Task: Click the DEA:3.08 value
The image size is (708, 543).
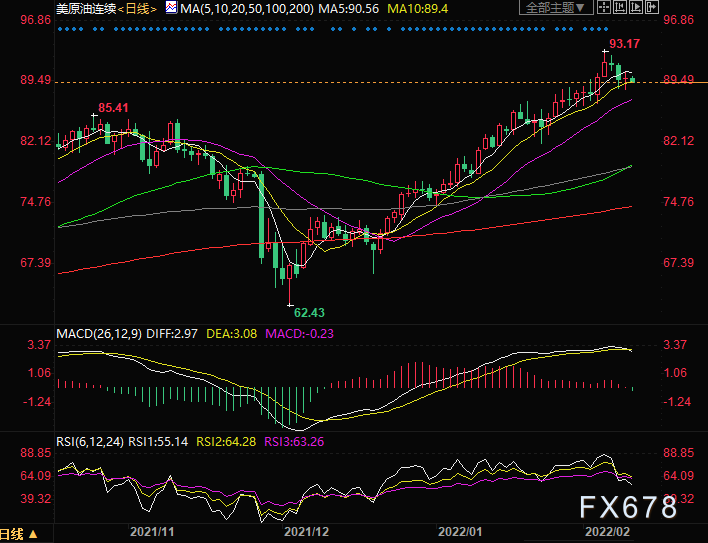Action: pyautogui.click(x=232, y=334)
